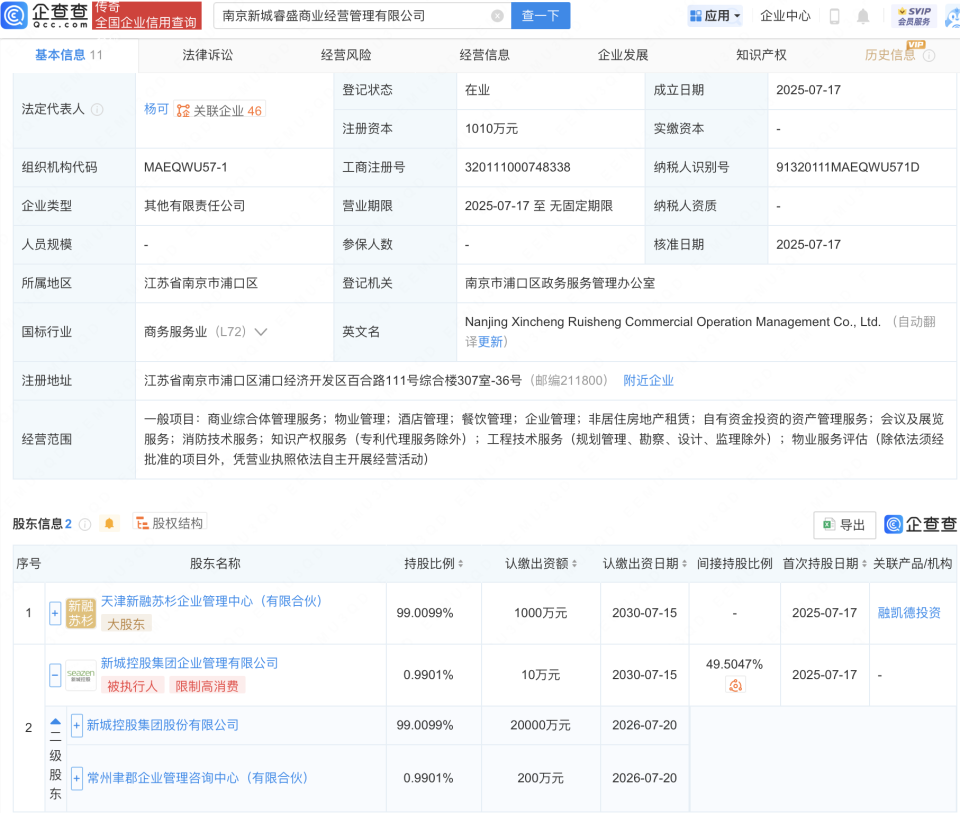Switch to 基本信息 tab
Screen dimensions: 960x813
point(69,55)
